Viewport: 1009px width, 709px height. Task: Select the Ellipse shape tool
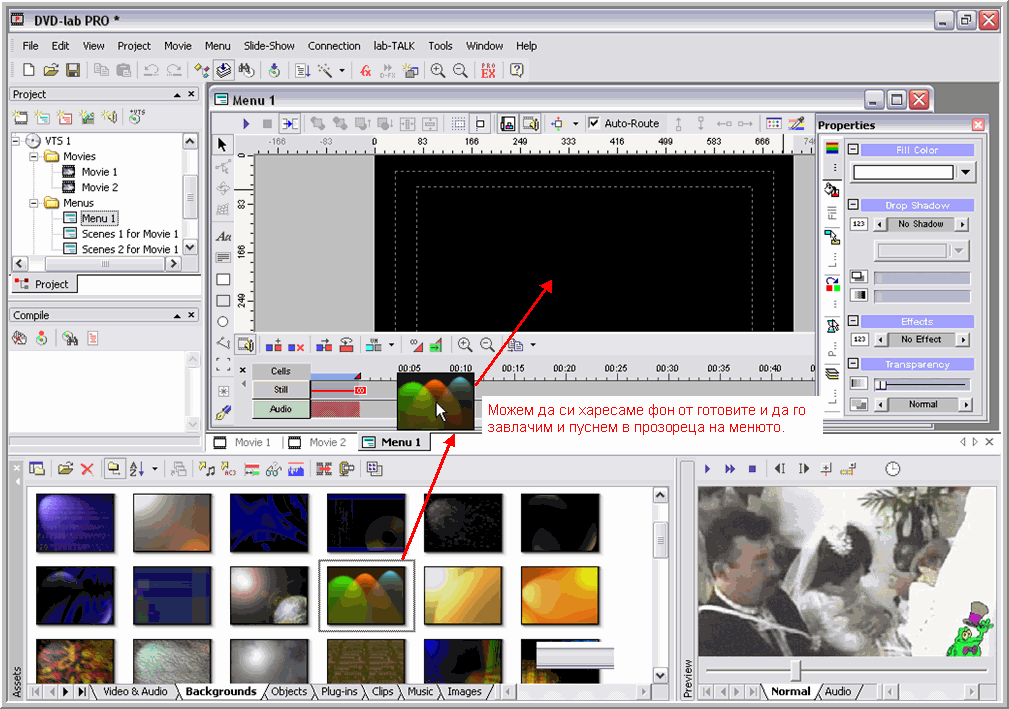223,322
